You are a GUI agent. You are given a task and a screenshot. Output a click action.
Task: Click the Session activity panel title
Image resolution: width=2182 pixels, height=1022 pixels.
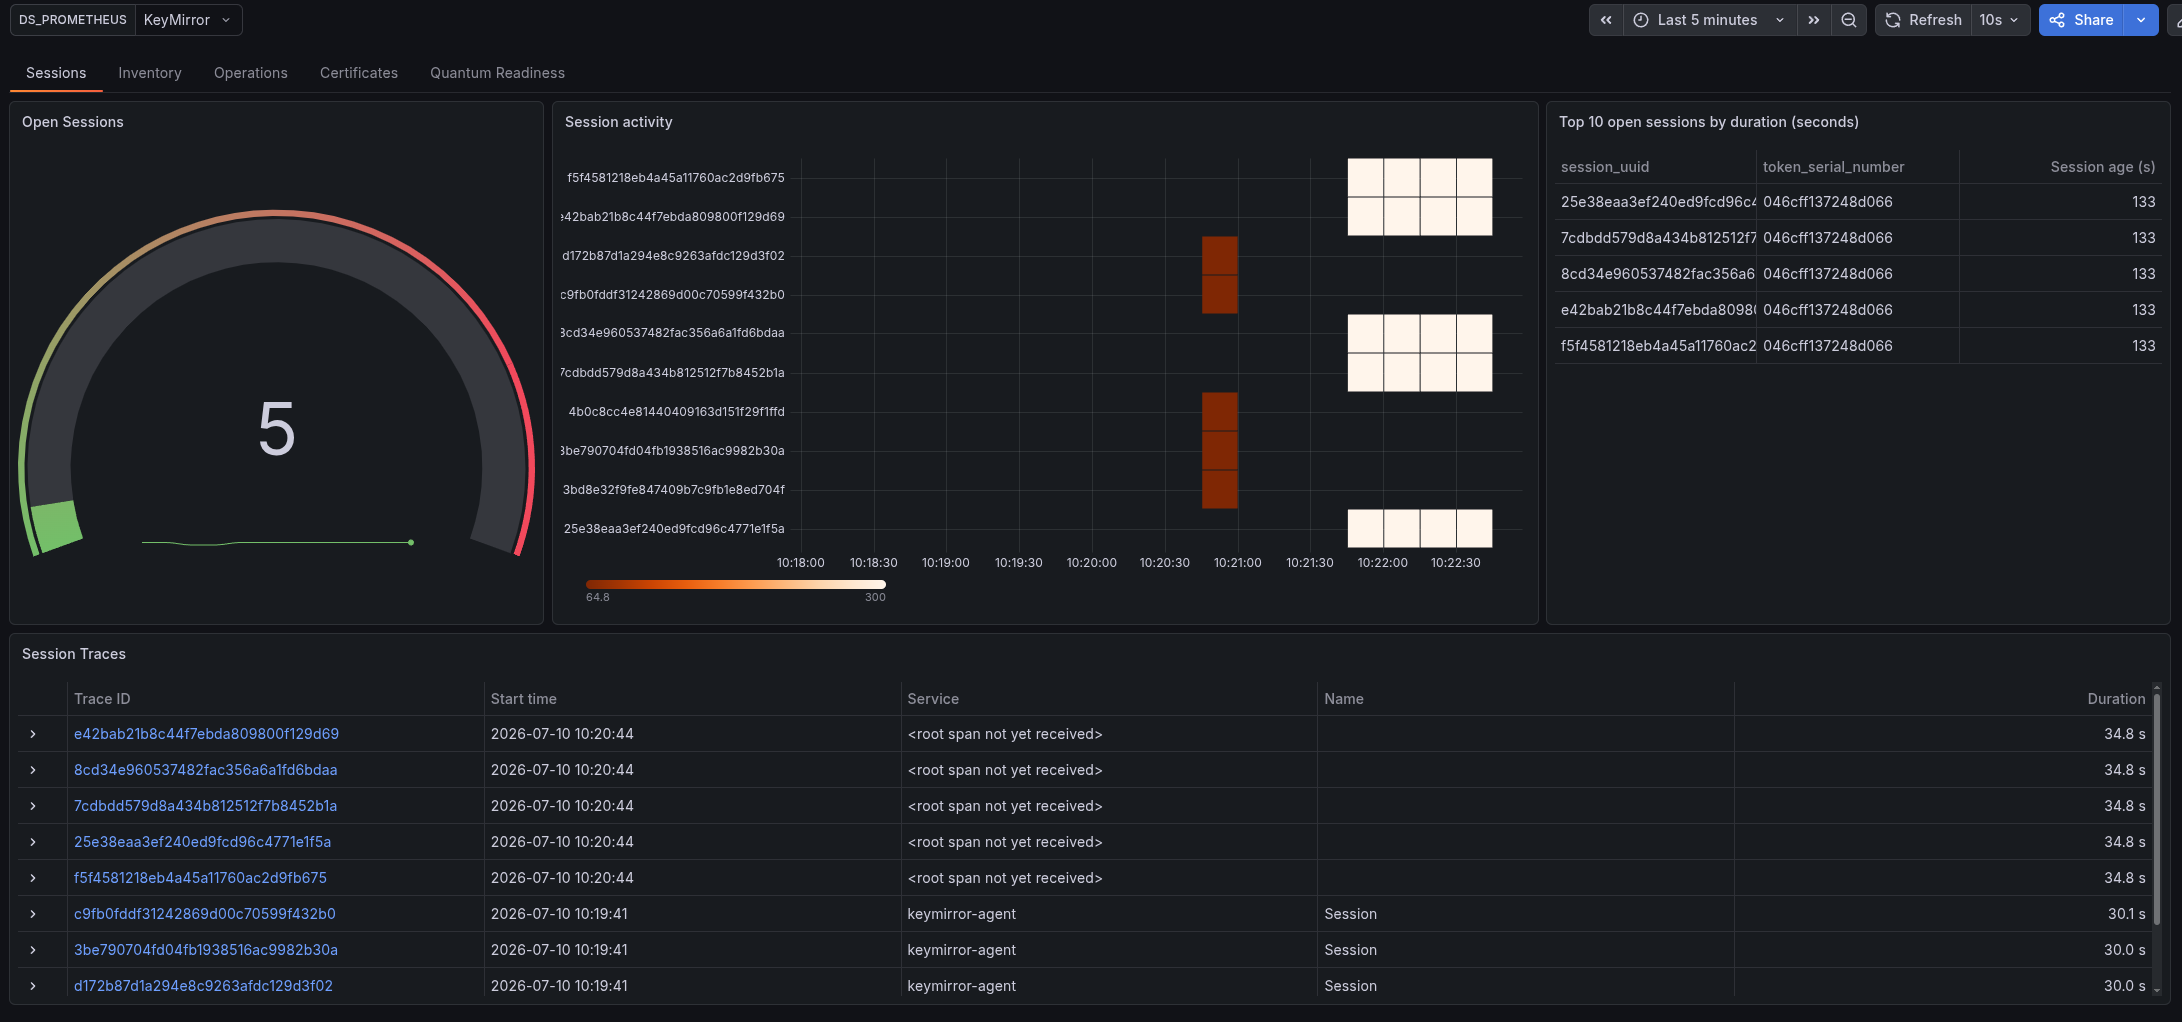click(618, 122)
